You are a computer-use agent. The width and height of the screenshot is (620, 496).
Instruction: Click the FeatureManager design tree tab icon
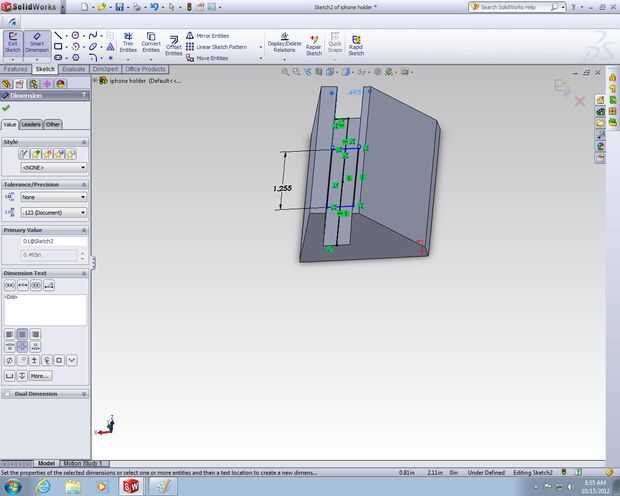click(x=6, y=84)
